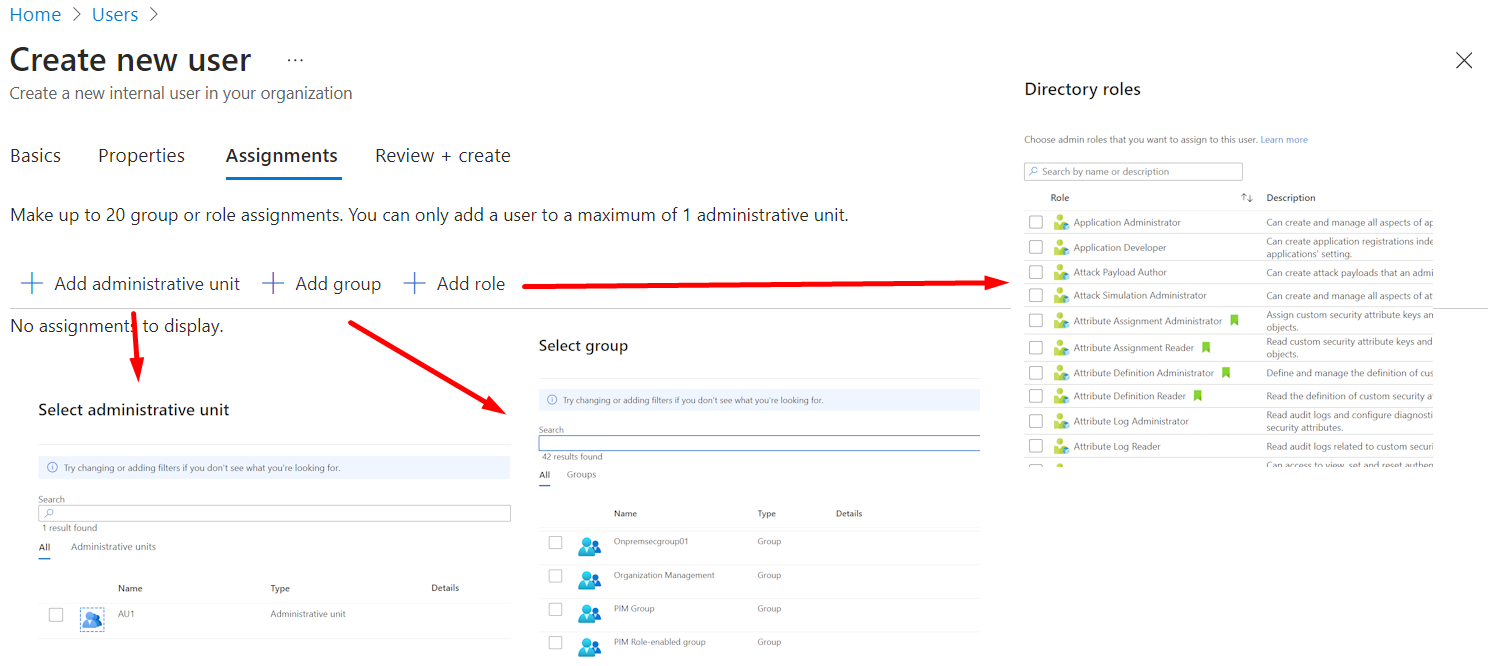Open the Properties tab
The width and height of the screenshot is (1495, 666).
(x=141, y=156)
